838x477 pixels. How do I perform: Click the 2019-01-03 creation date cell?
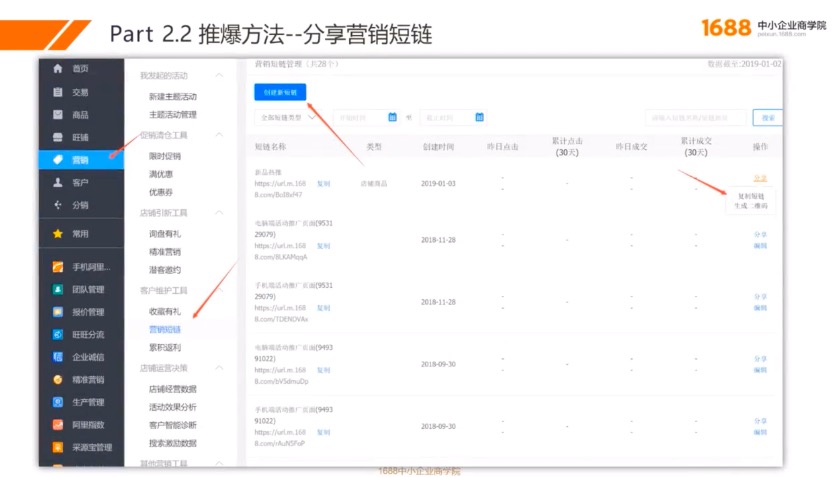[438, 183]
